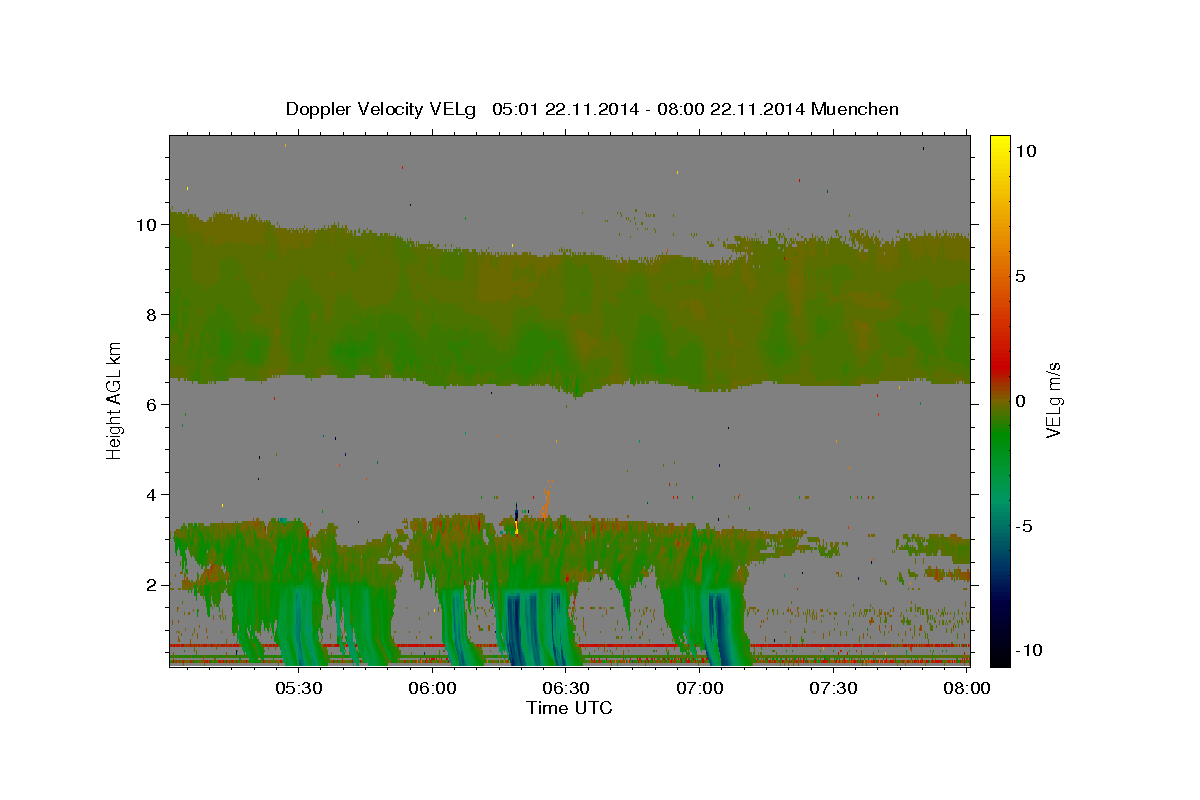Screen dimensions: 1200x800
Task: Click the height tick label 2
Action: click(153, 585)
